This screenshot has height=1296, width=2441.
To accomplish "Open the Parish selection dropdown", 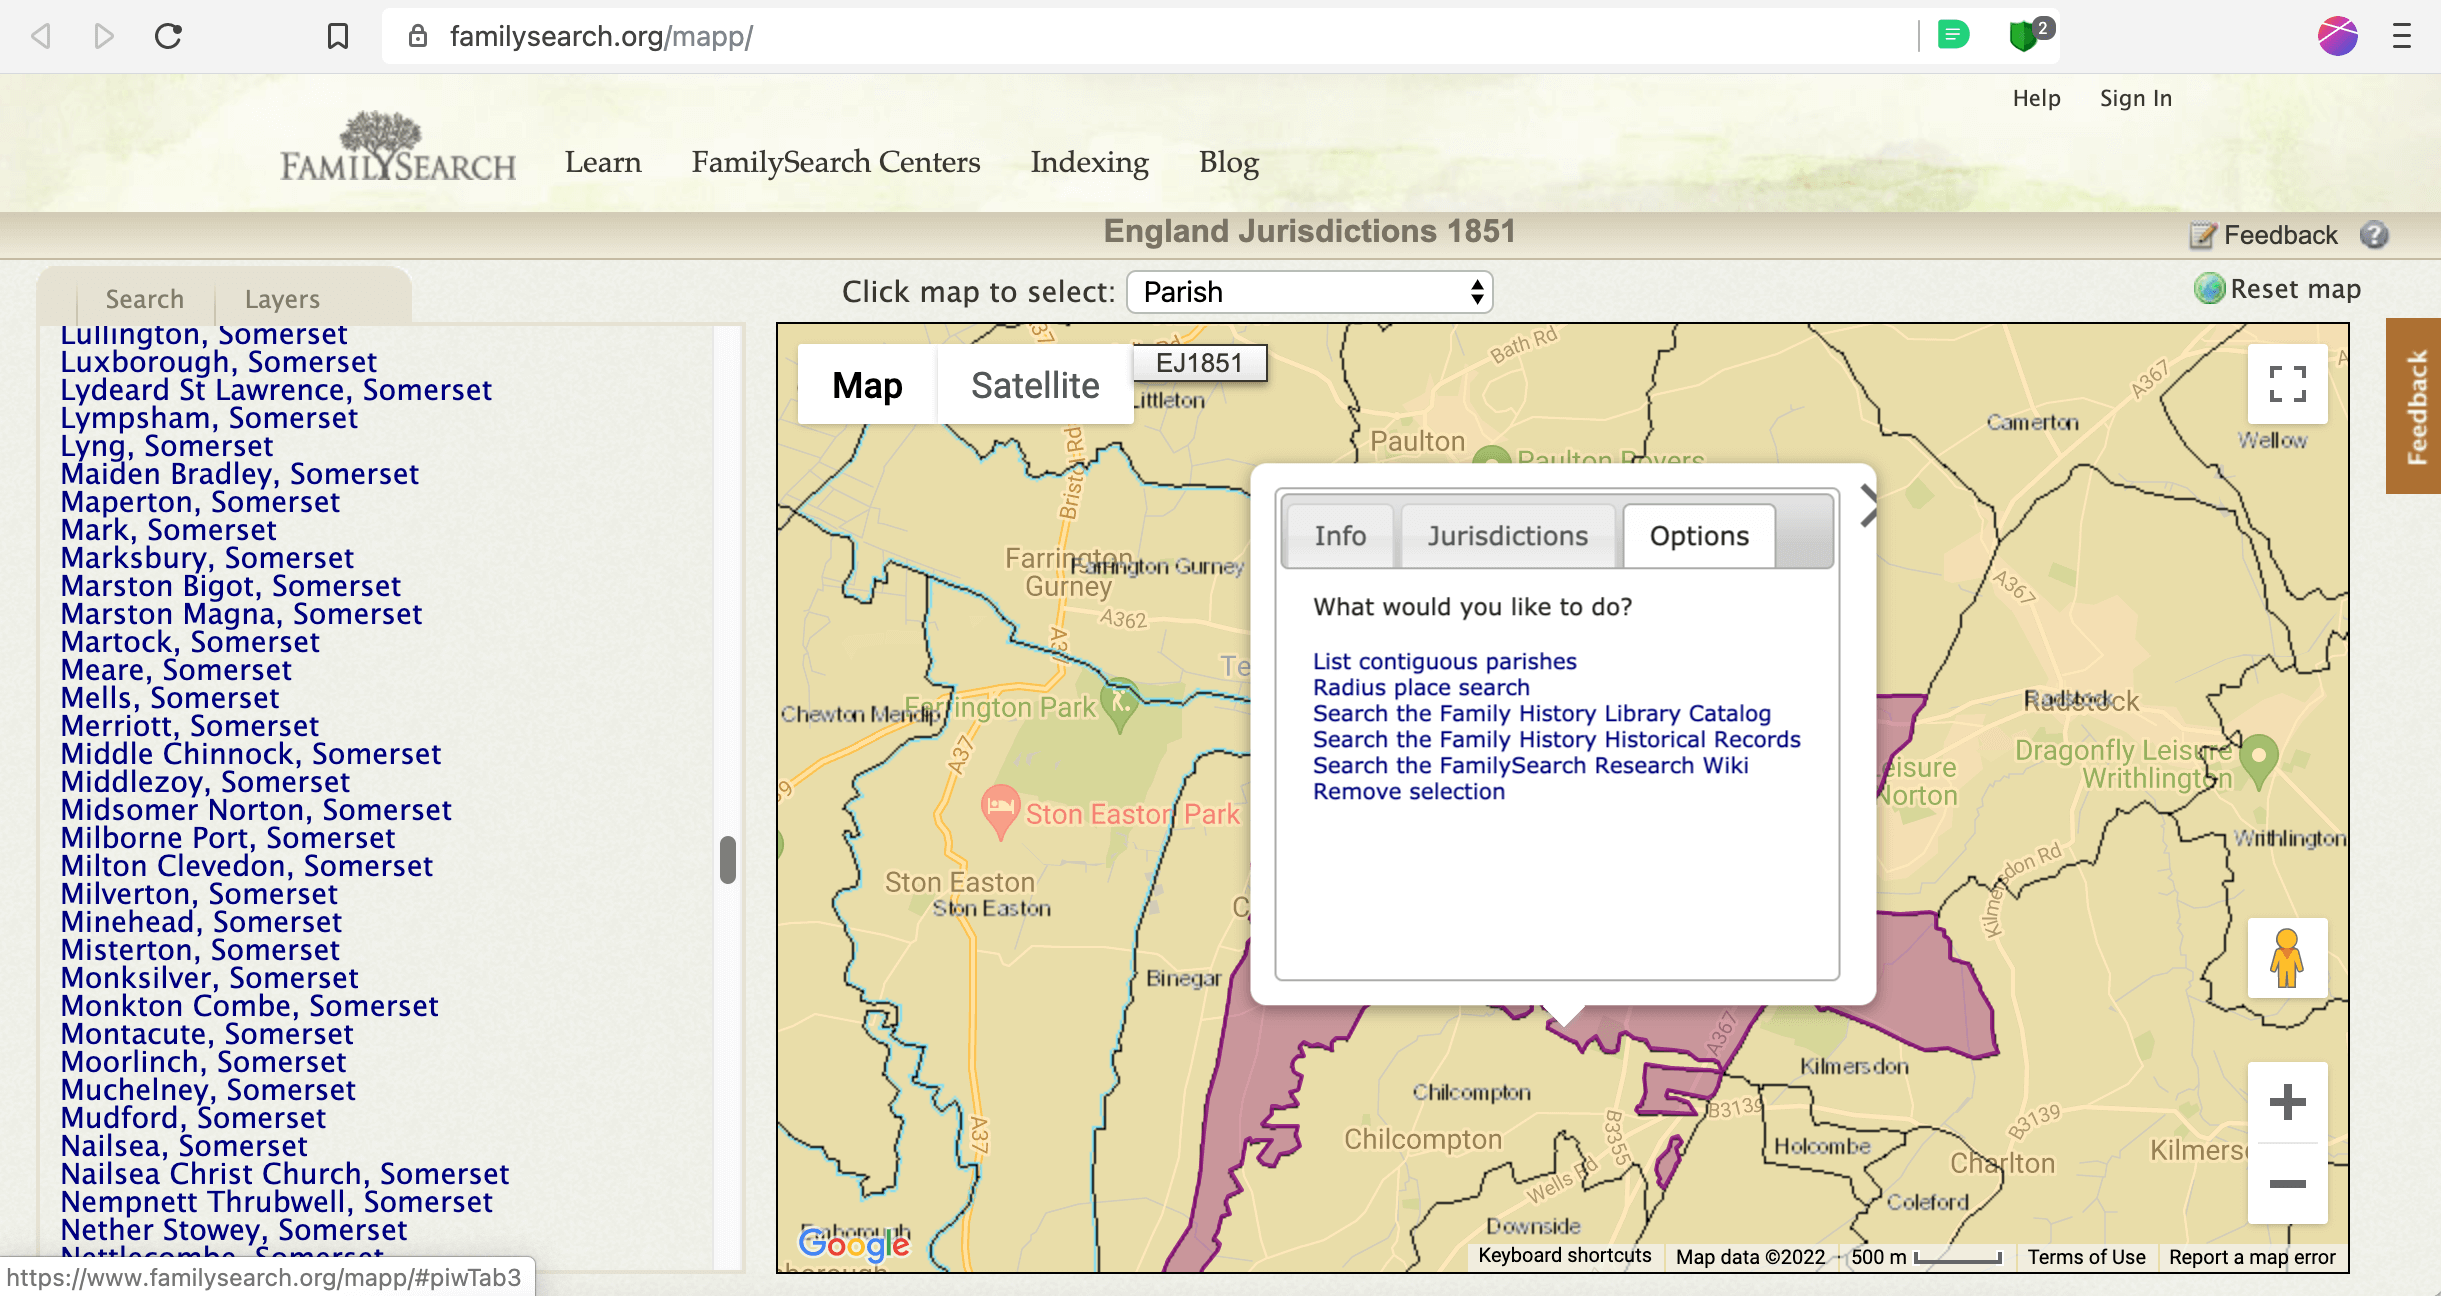I will pyautogui.click(x=1309, y=292).
